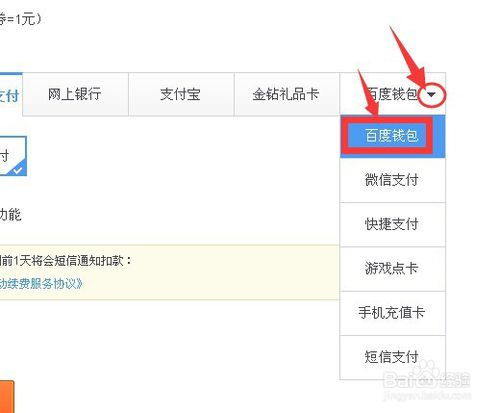Click the jingyan.baidu.com watermark text
Viewport: 500px width, 413px height.
click(x=428, y=396)
